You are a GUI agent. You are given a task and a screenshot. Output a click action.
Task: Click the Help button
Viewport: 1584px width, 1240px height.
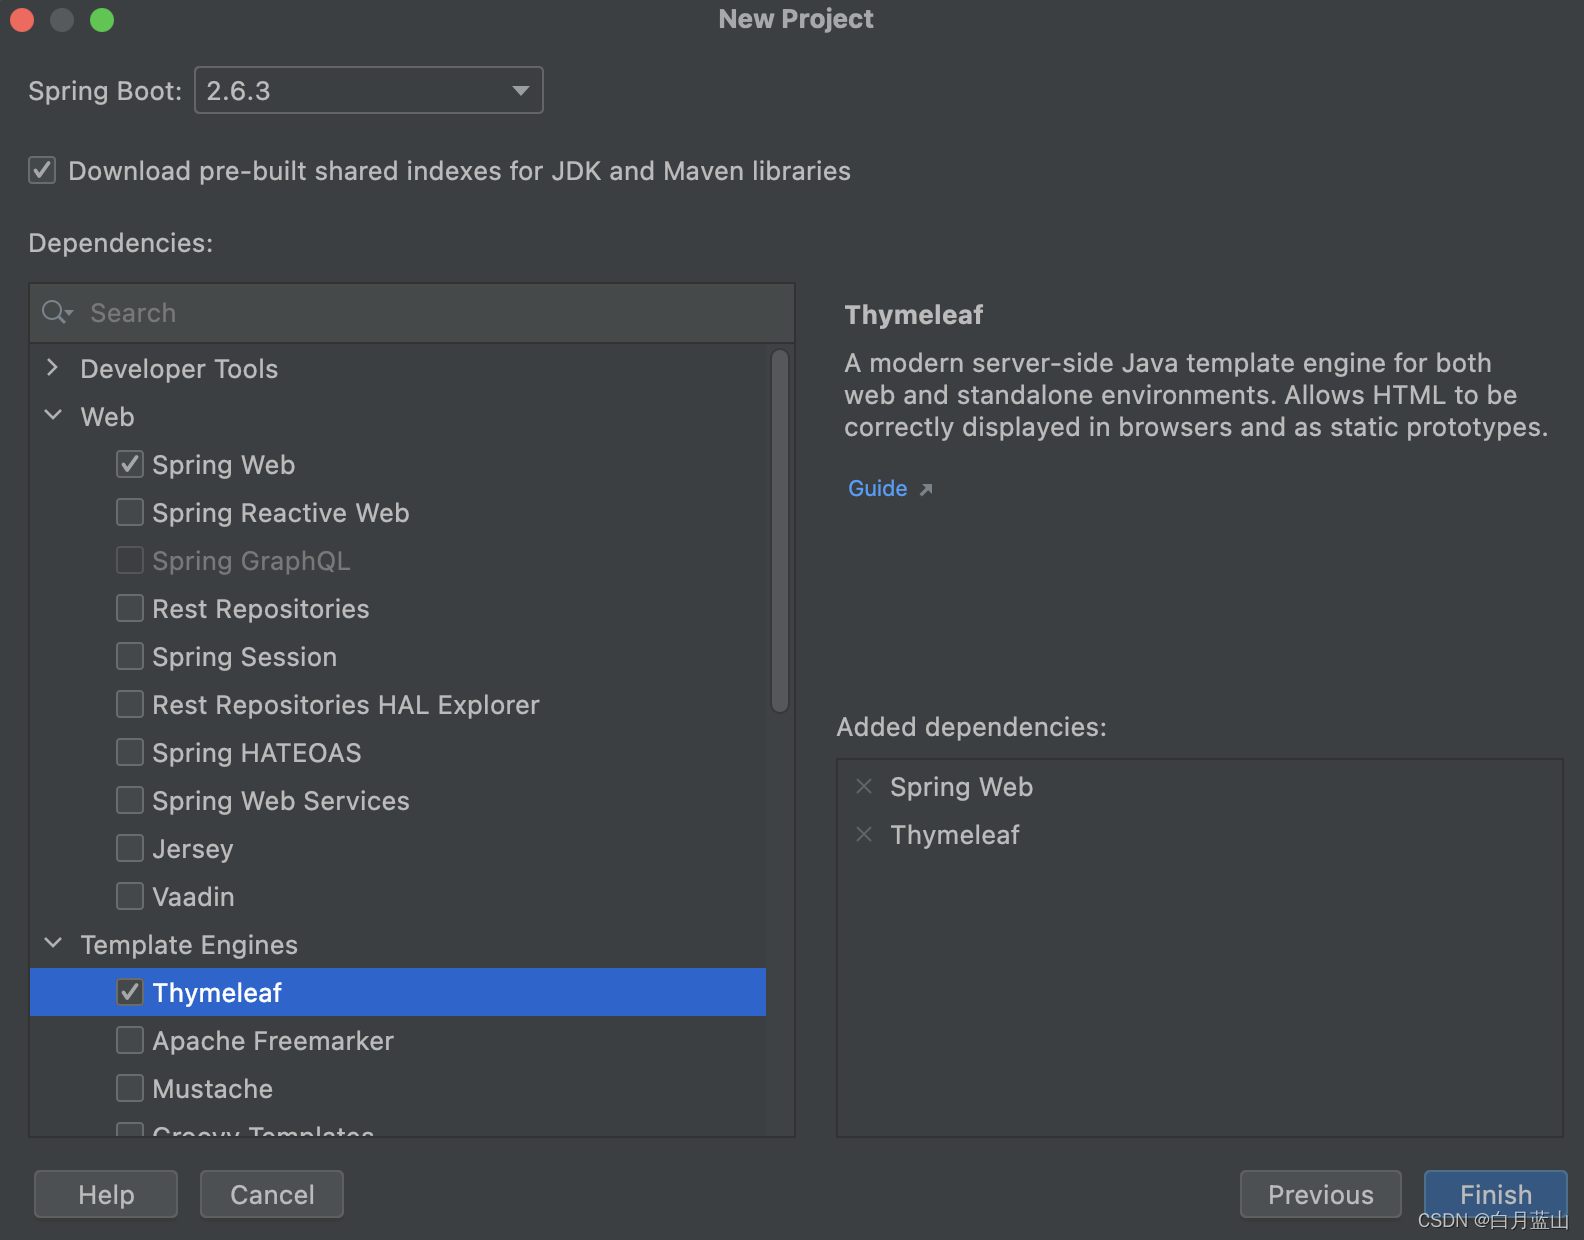106,1195
